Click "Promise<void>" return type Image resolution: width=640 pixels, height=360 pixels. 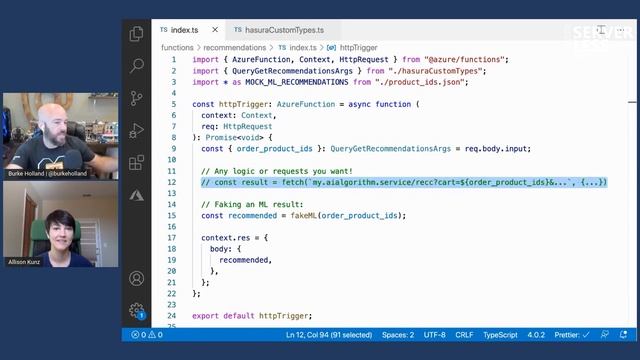point(234,138)
